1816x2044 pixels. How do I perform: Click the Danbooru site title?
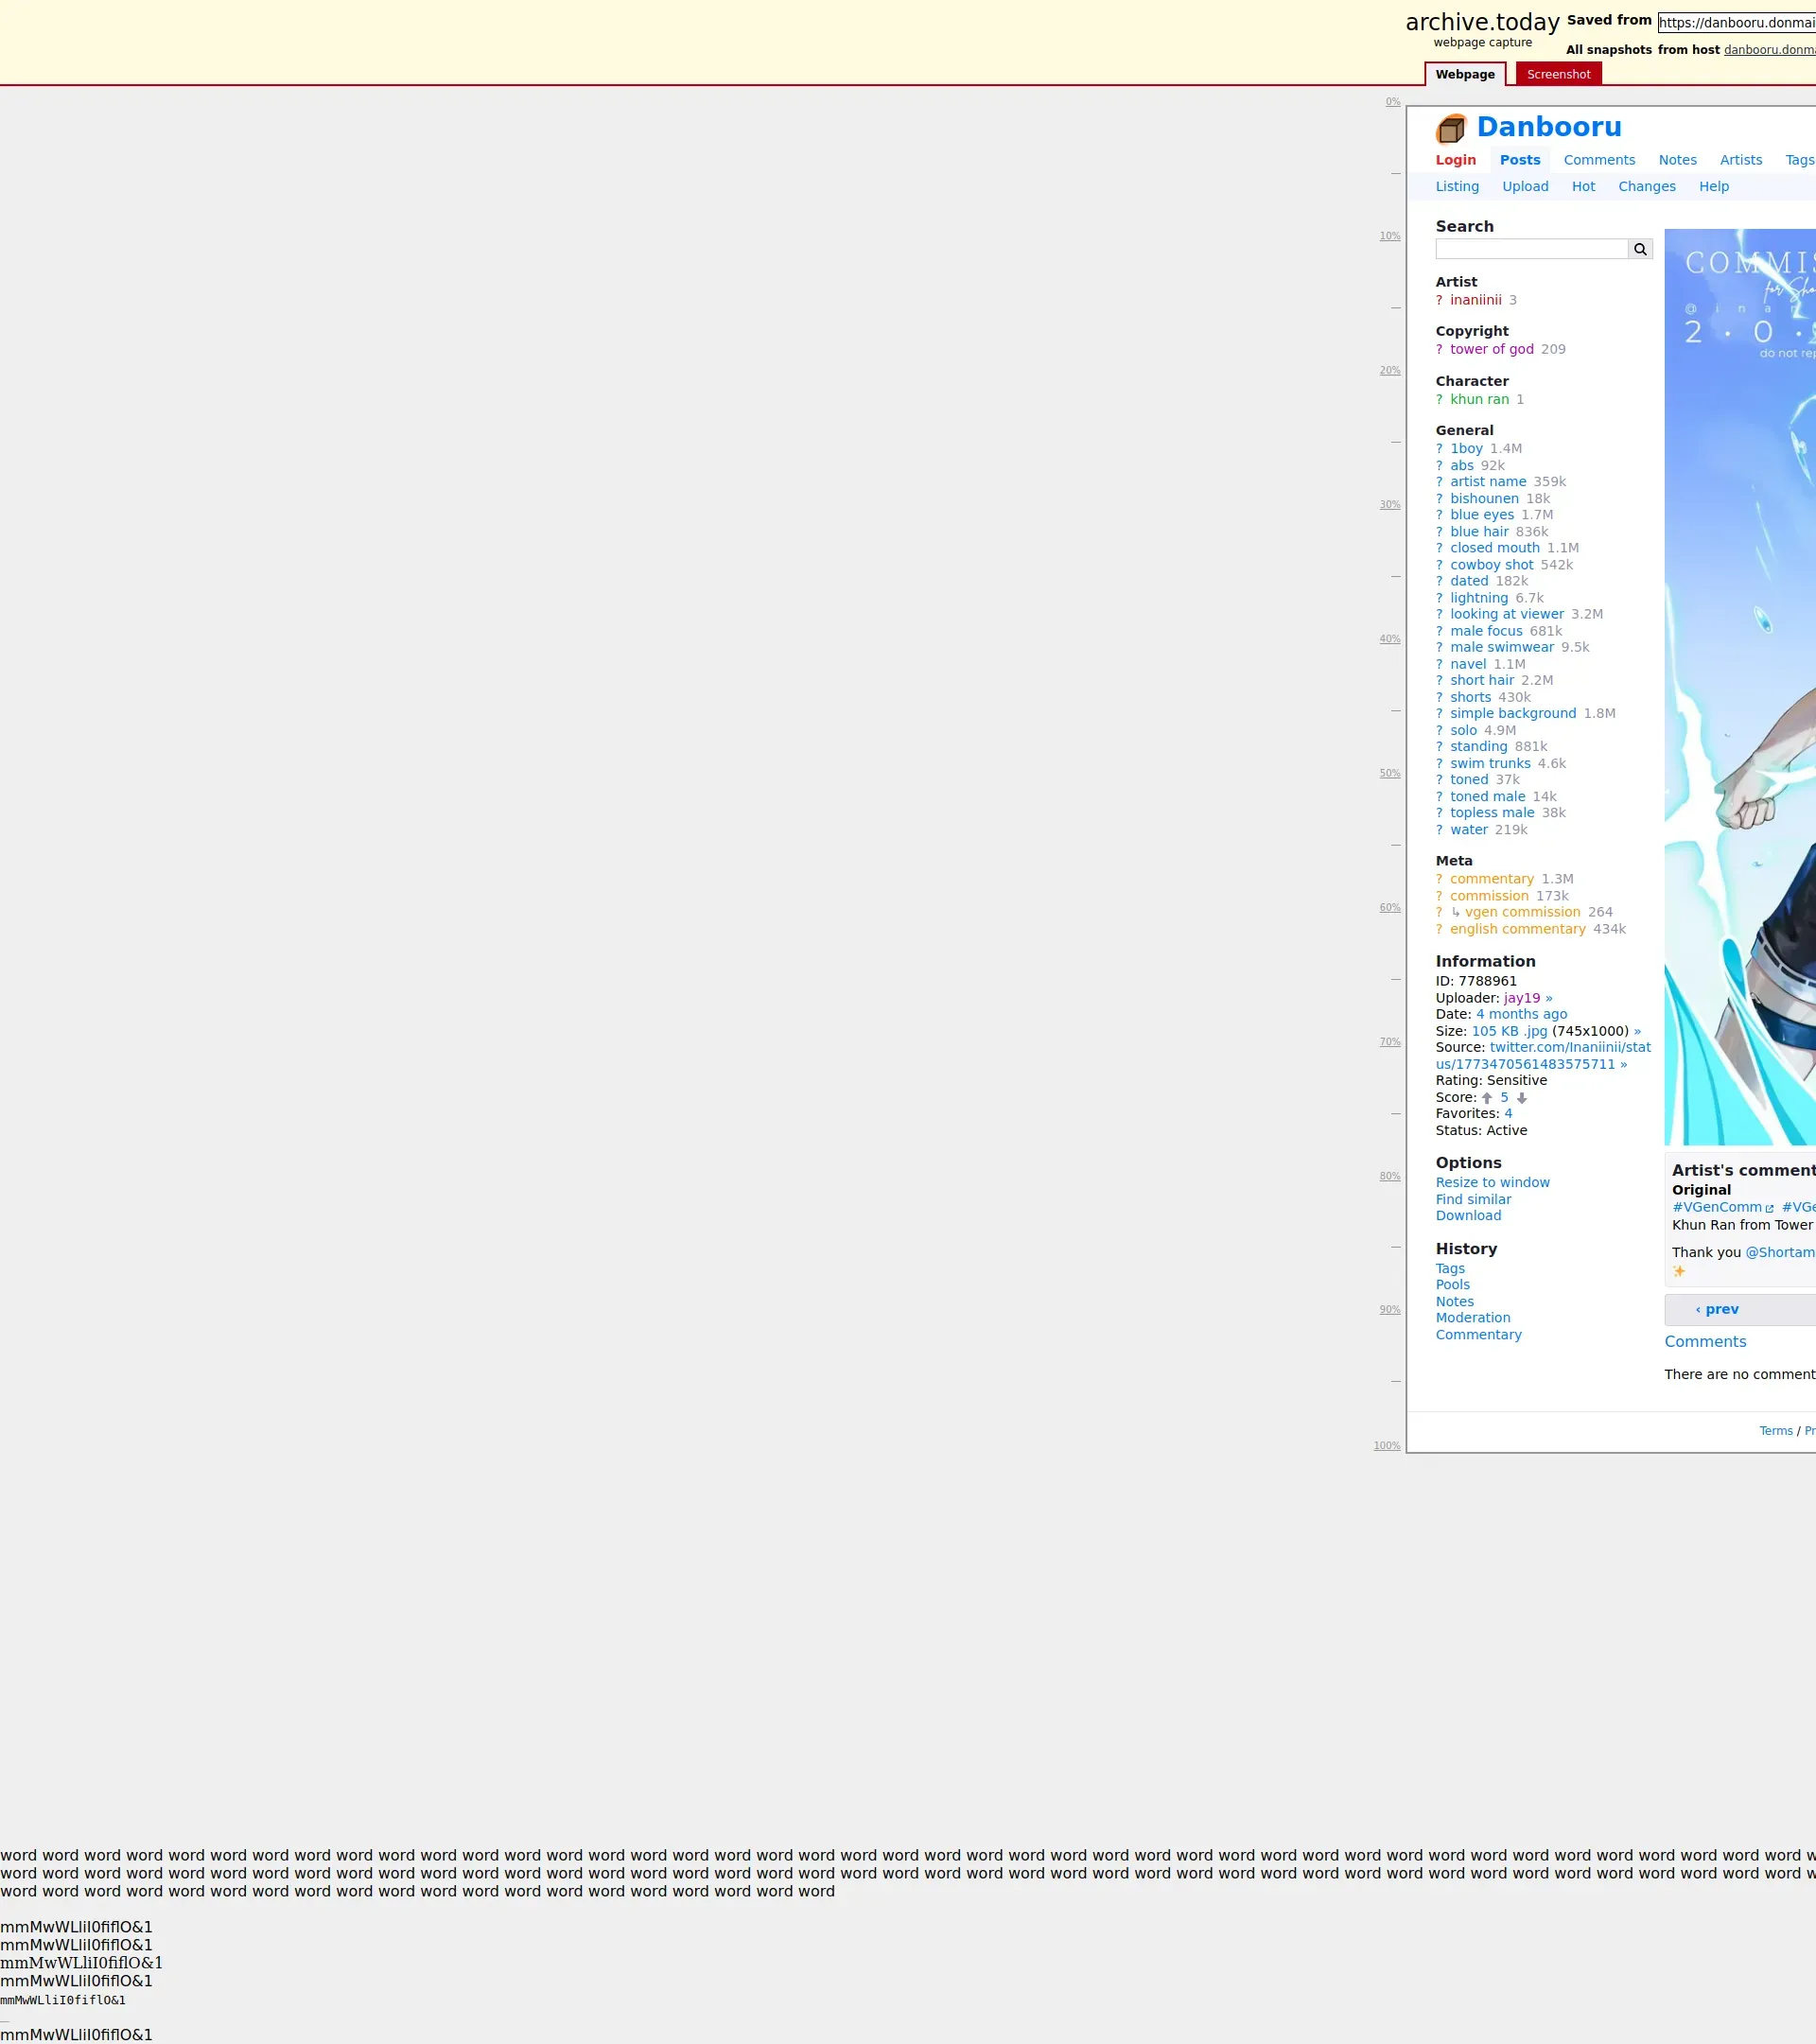pyautogui.click(x=1549, y=127)
